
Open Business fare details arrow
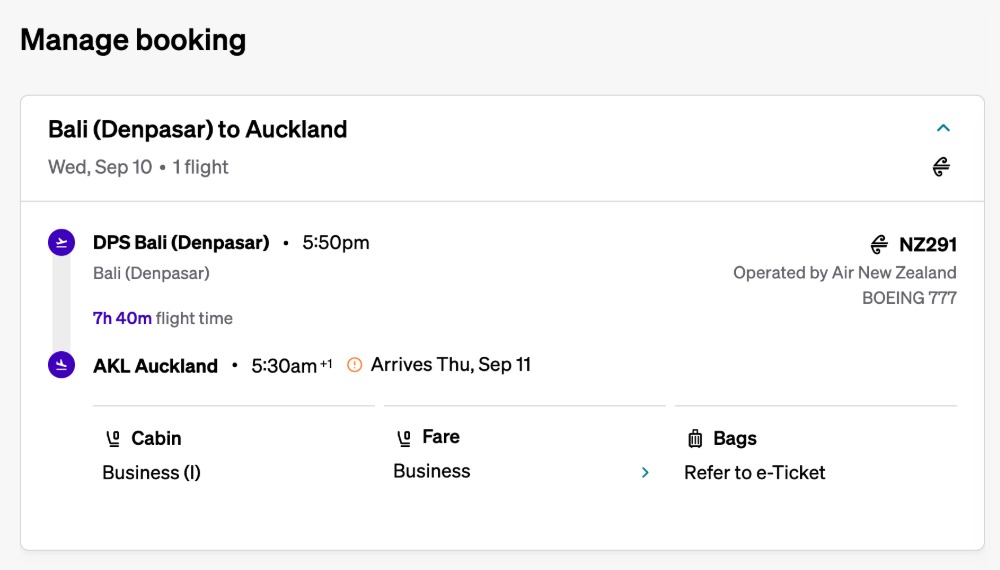coord(645,472)
